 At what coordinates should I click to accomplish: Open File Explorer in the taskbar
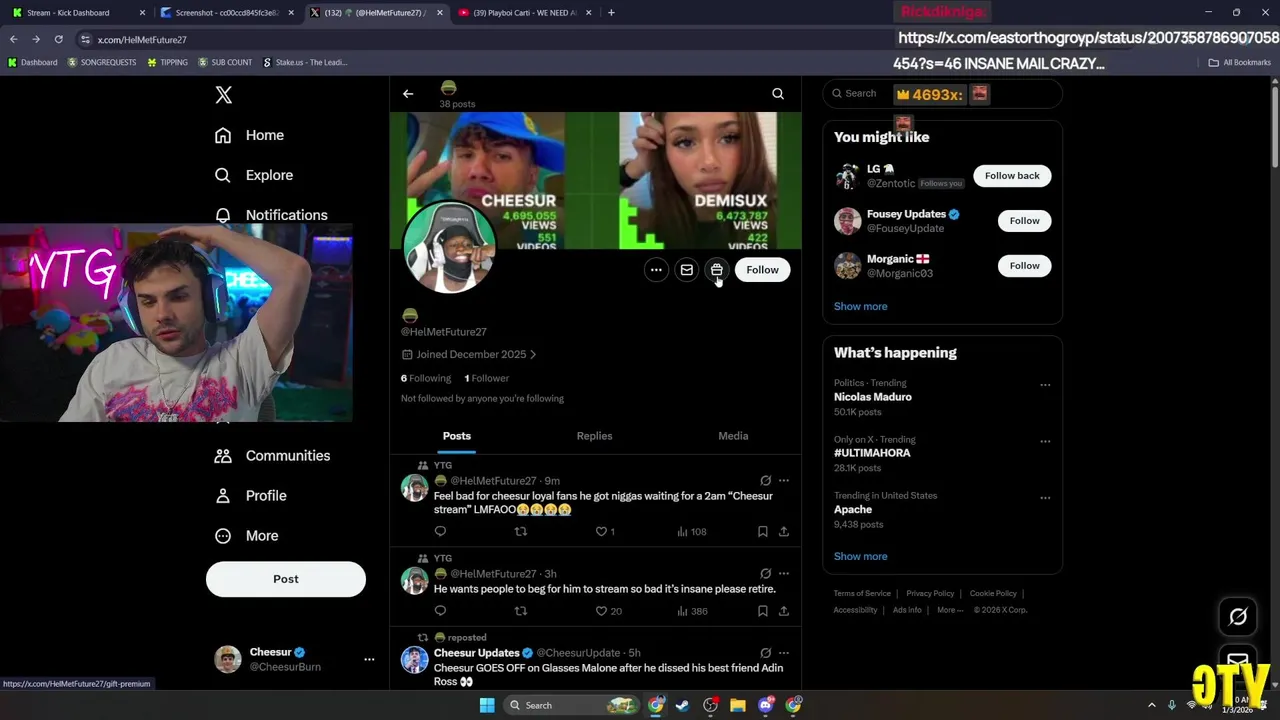pyautogui.click(x=738, y=706)
